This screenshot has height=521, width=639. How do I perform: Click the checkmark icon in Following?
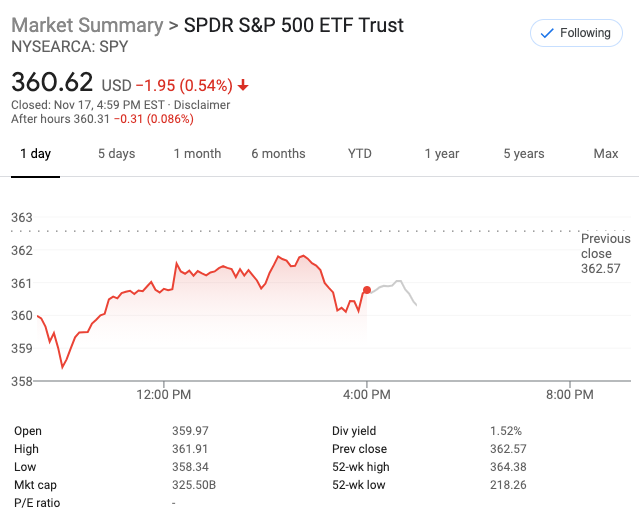pos(546,33)
